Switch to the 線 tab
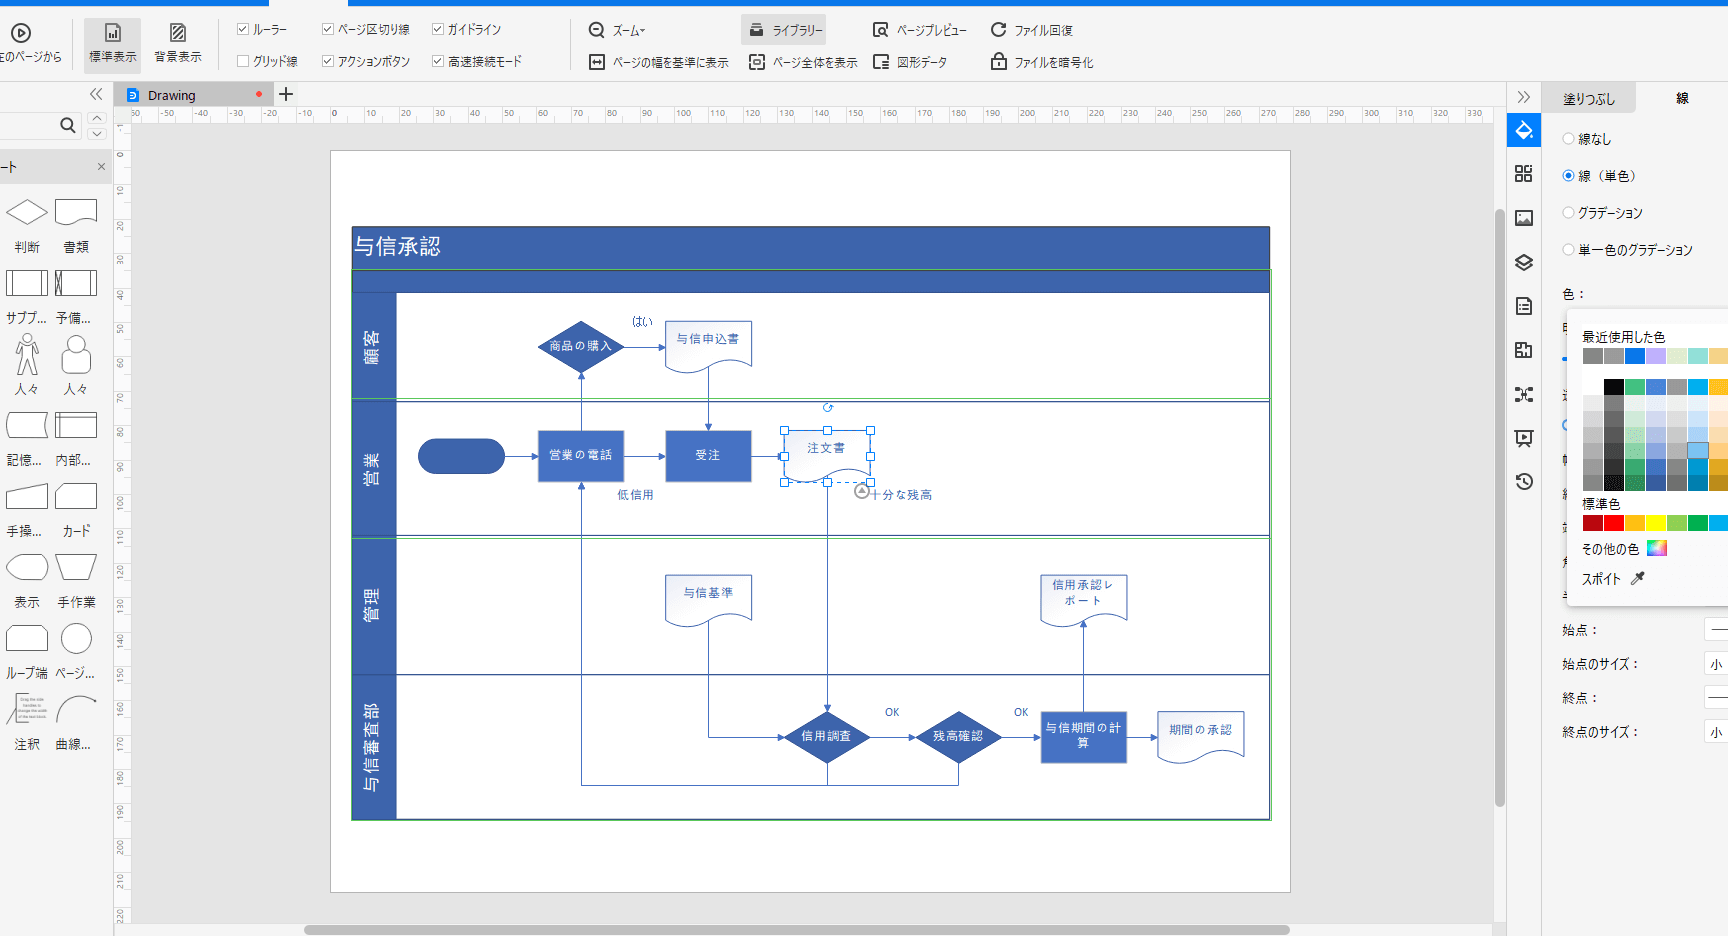Screen dimensions: 1728x936 [1682, 98]
